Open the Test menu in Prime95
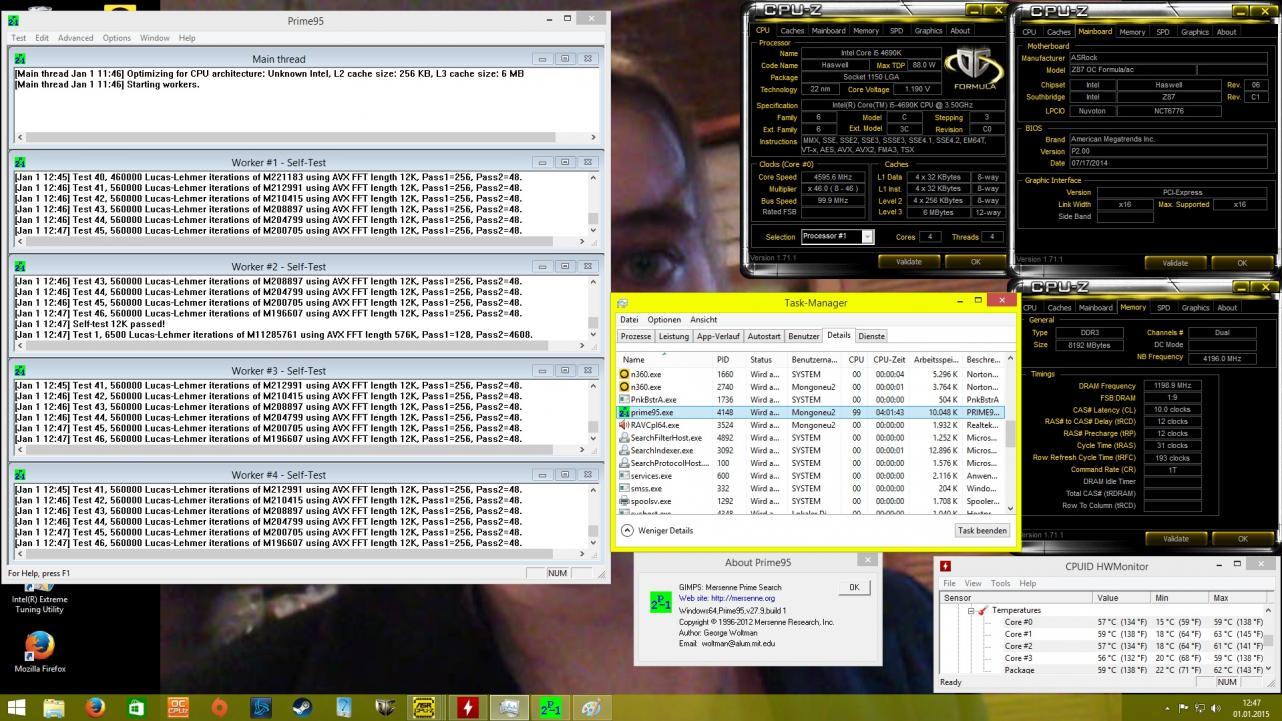This screenshot has height=721, width=1282. [18, 38]
